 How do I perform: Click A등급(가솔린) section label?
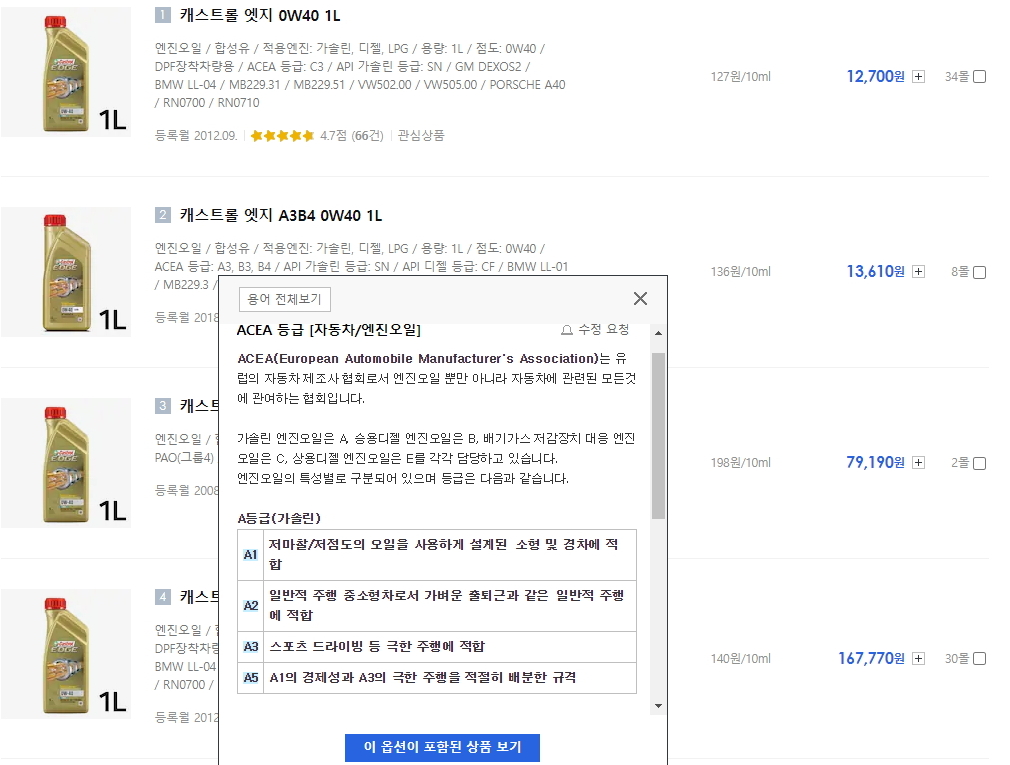[x=278, y=518]
